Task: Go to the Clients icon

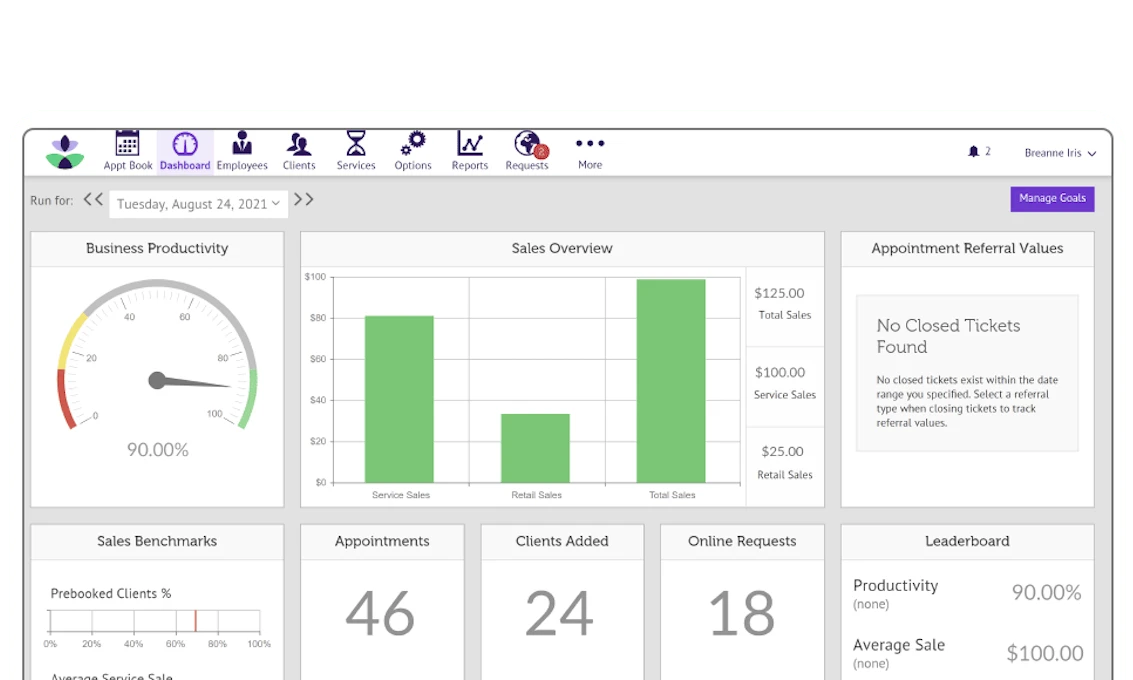Action: tap(299, 145)
